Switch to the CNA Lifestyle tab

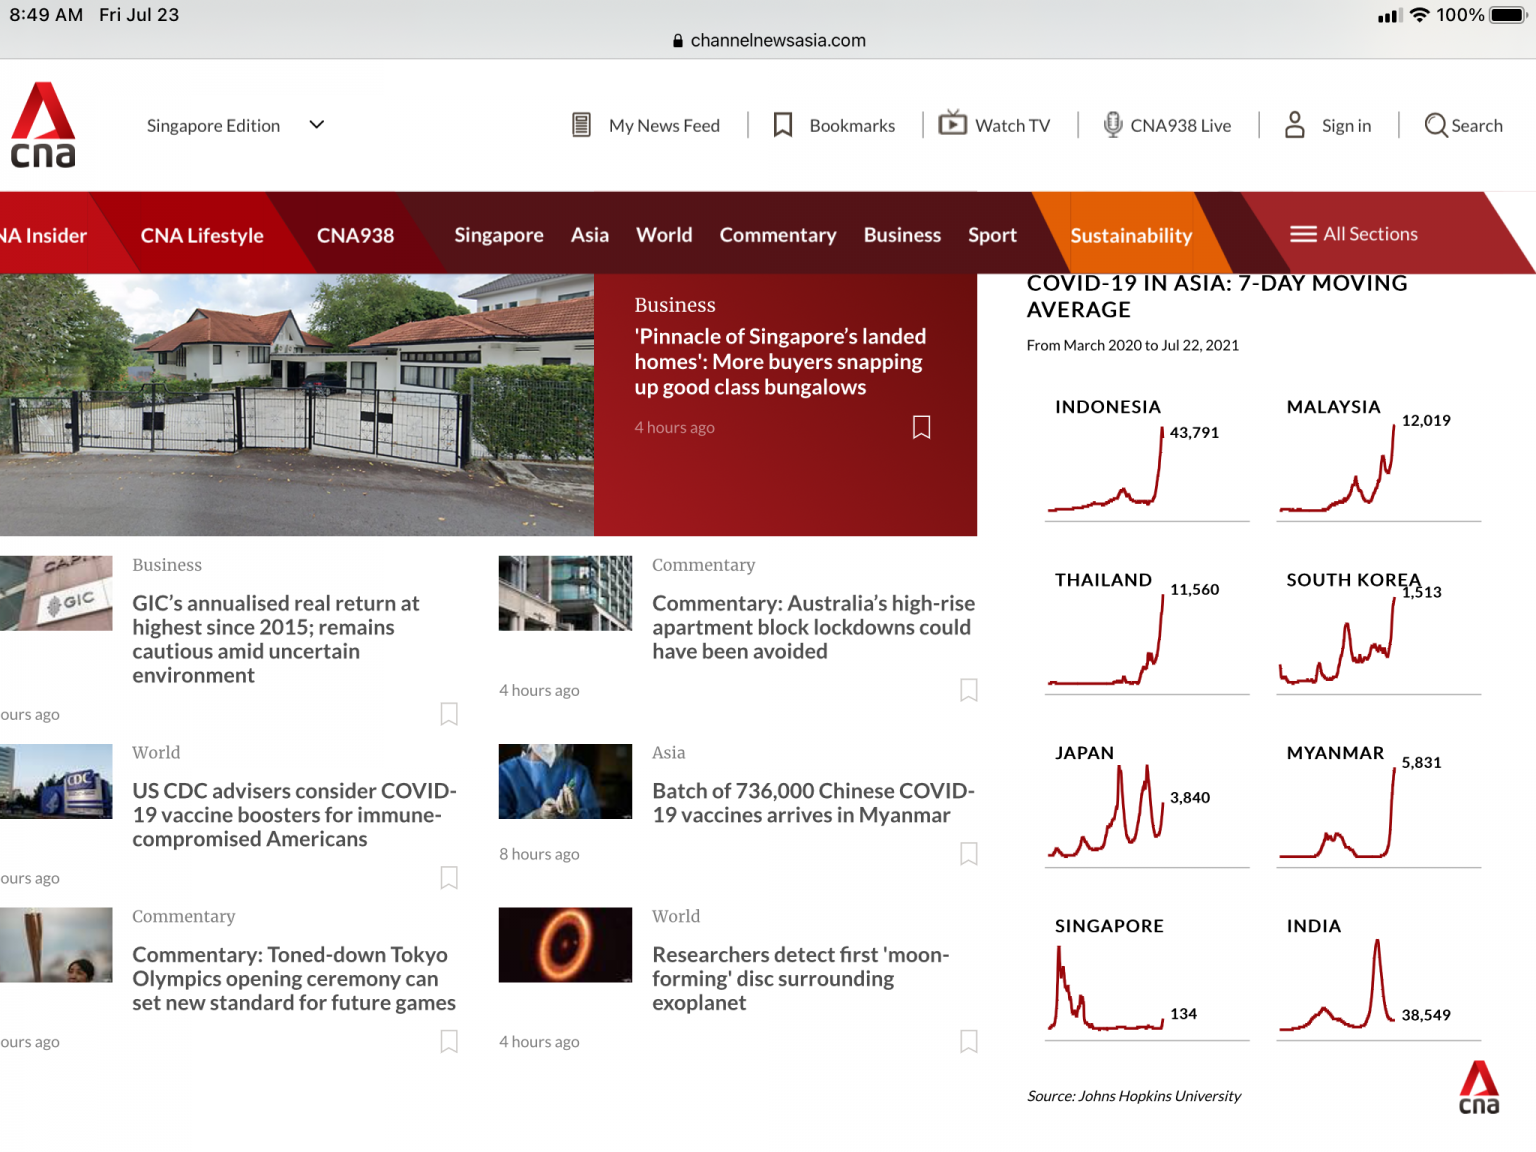coord(202,236)
